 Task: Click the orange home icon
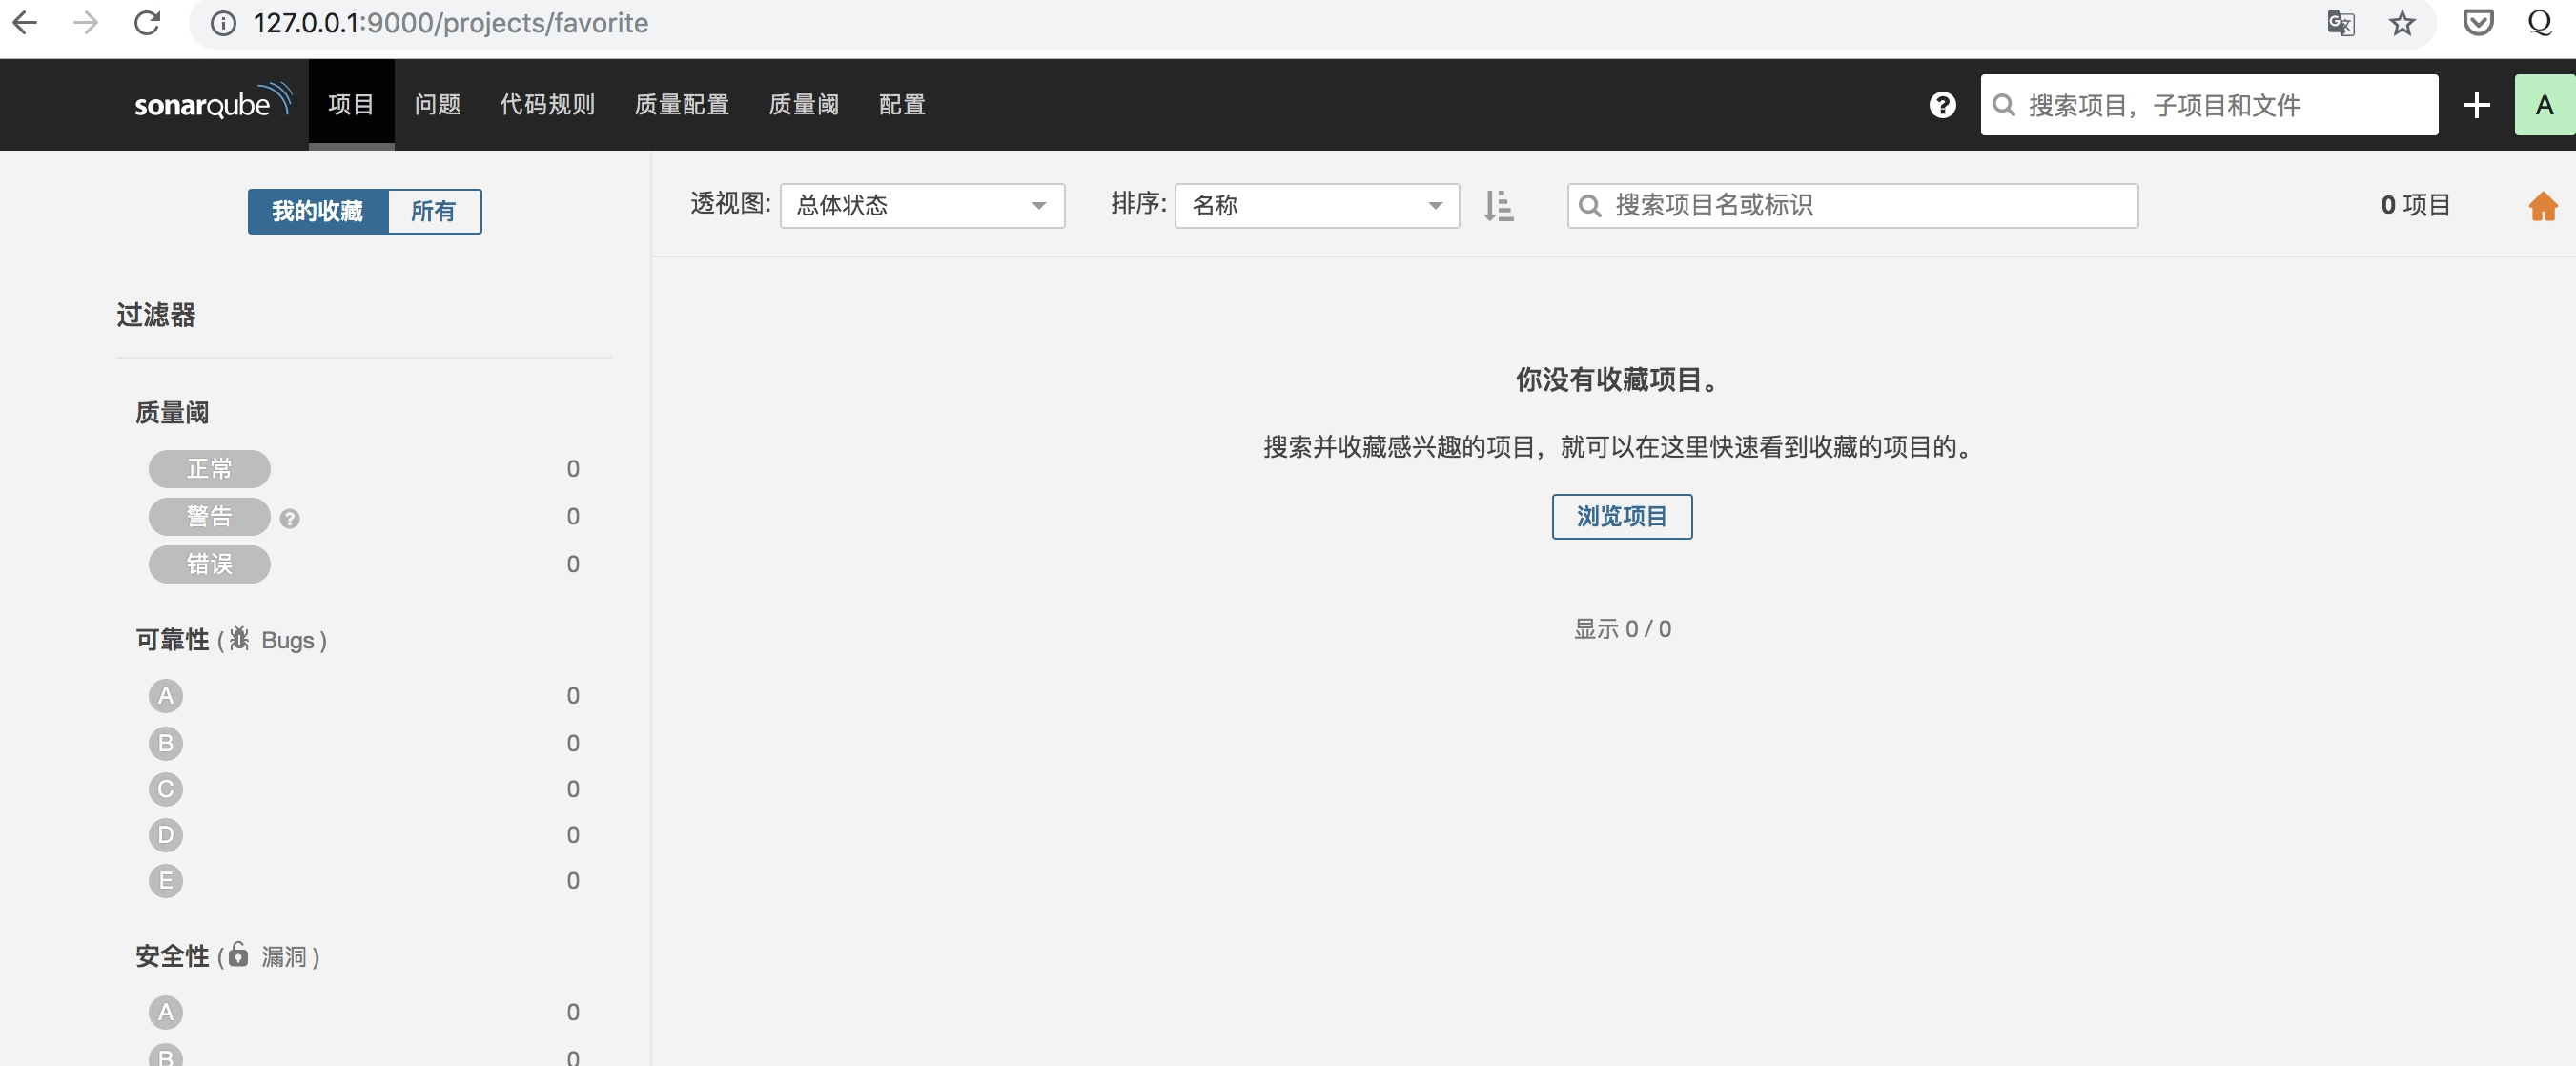click(2542, 207)
